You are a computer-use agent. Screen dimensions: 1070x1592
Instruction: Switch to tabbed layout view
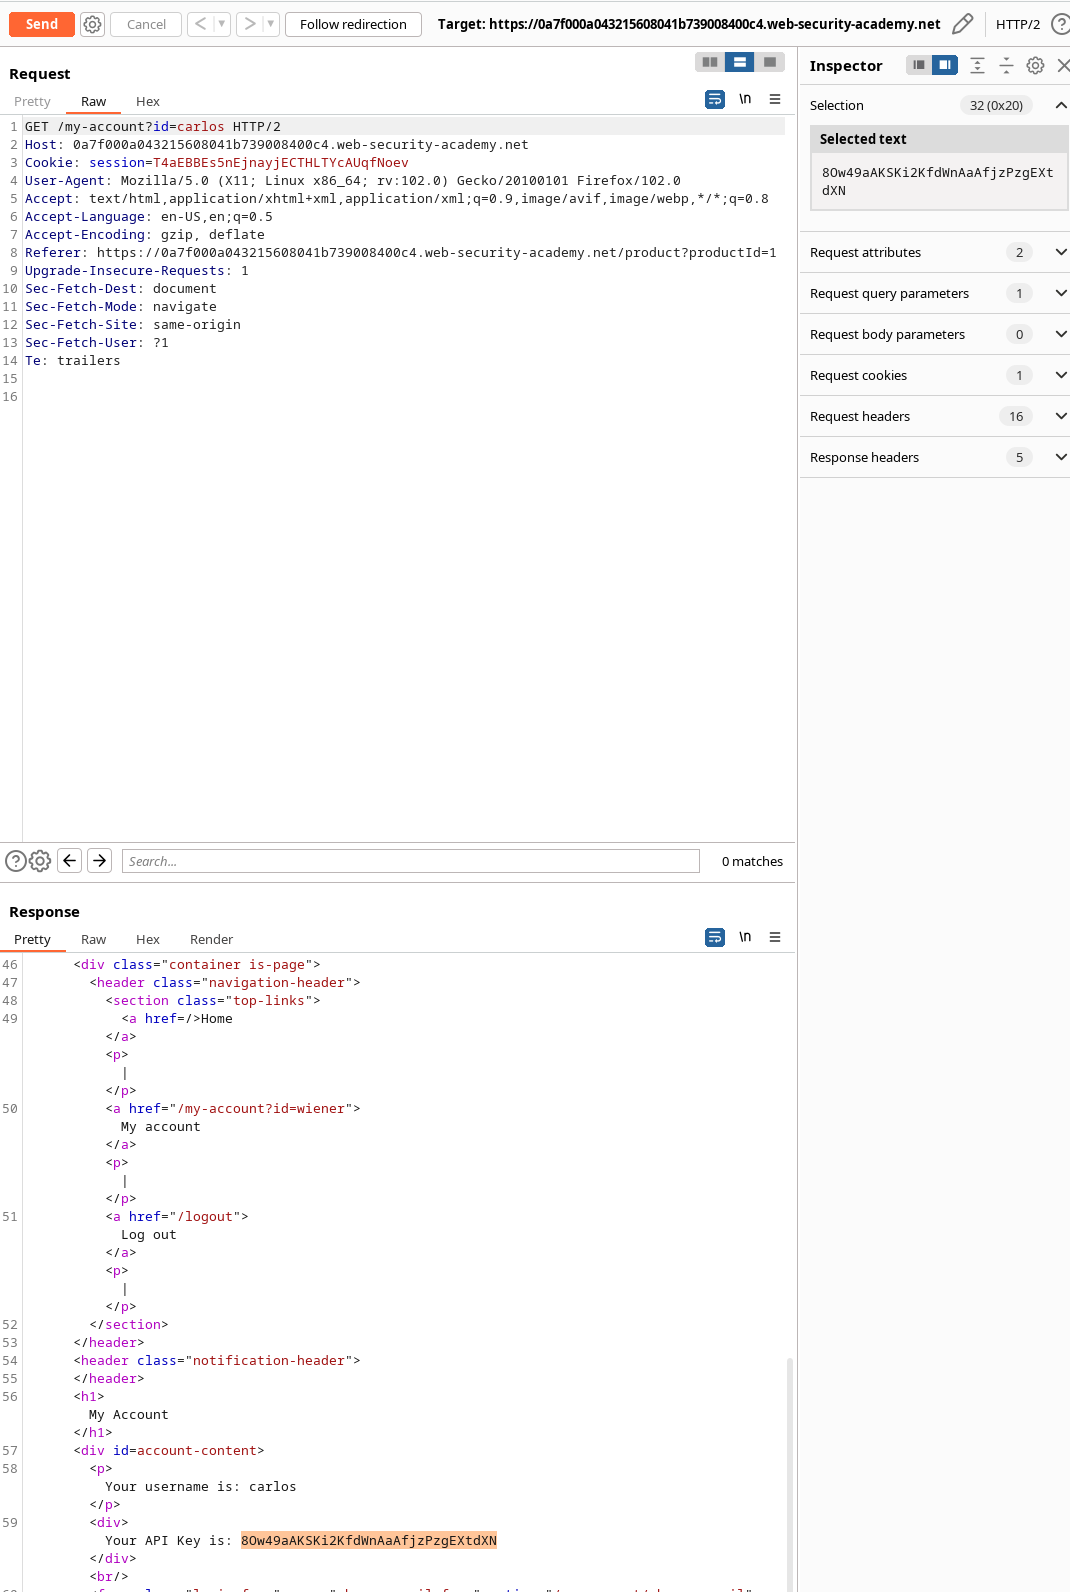[770, 62]
